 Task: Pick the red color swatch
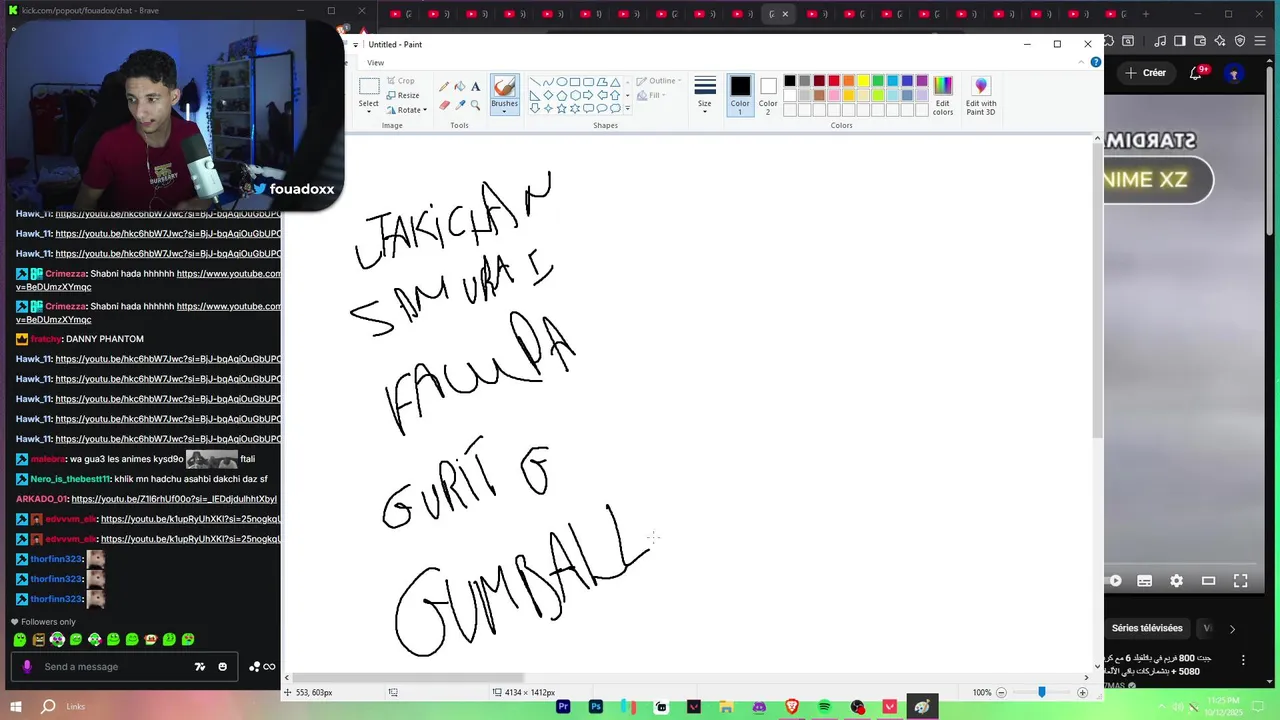pos(834,81)
